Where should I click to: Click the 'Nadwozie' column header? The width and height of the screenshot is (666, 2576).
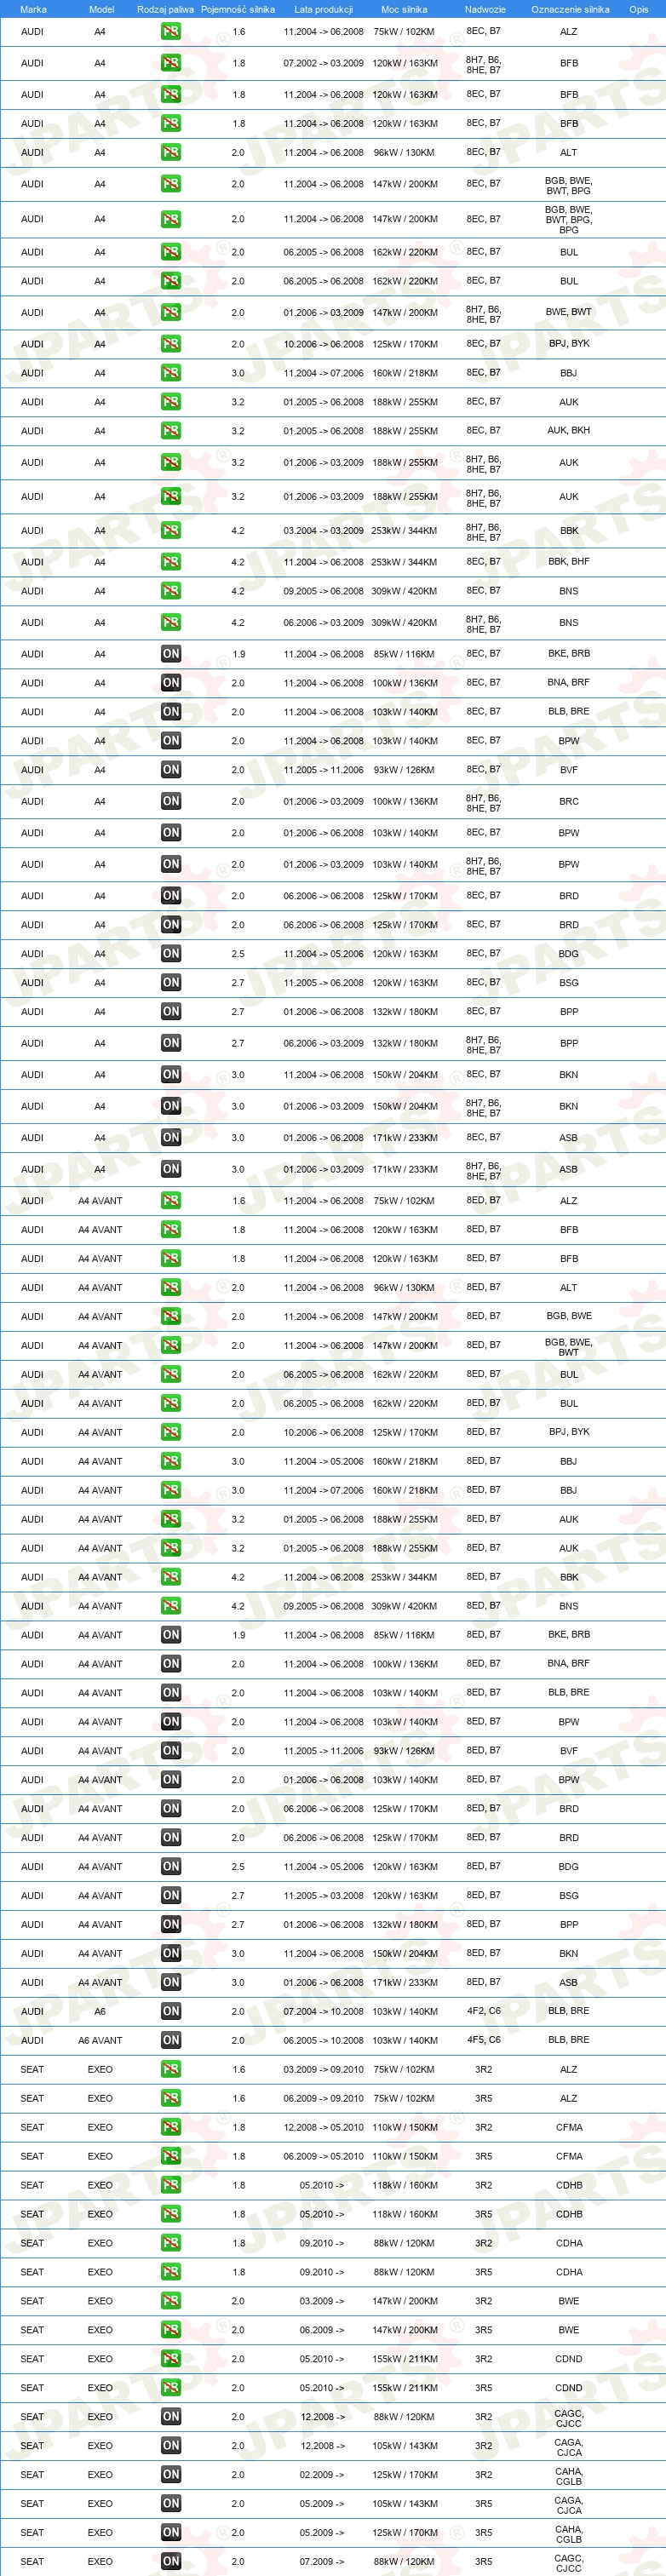[485, 9]
